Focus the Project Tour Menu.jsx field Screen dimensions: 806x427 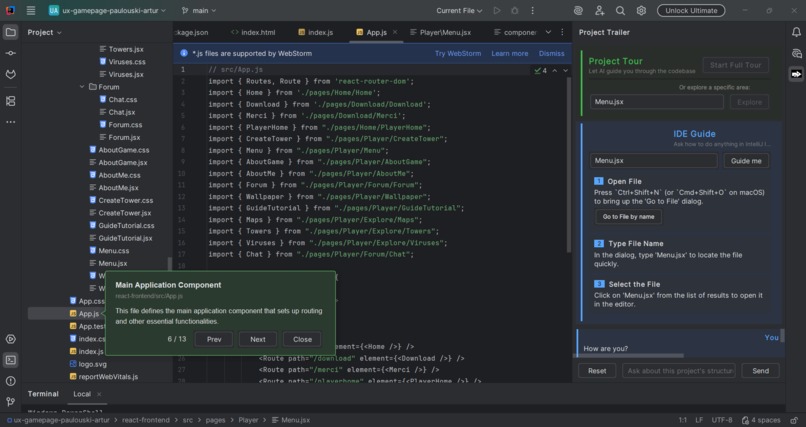(656, 102)
